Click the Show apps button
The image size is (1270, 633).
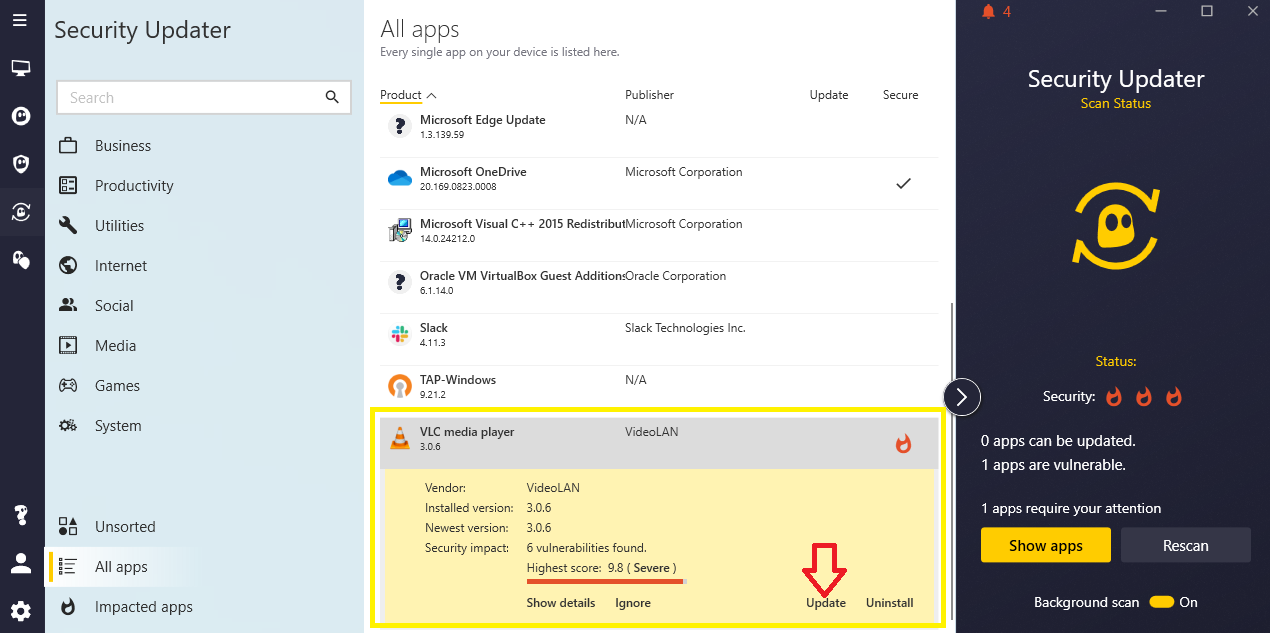pos(1046,546)
